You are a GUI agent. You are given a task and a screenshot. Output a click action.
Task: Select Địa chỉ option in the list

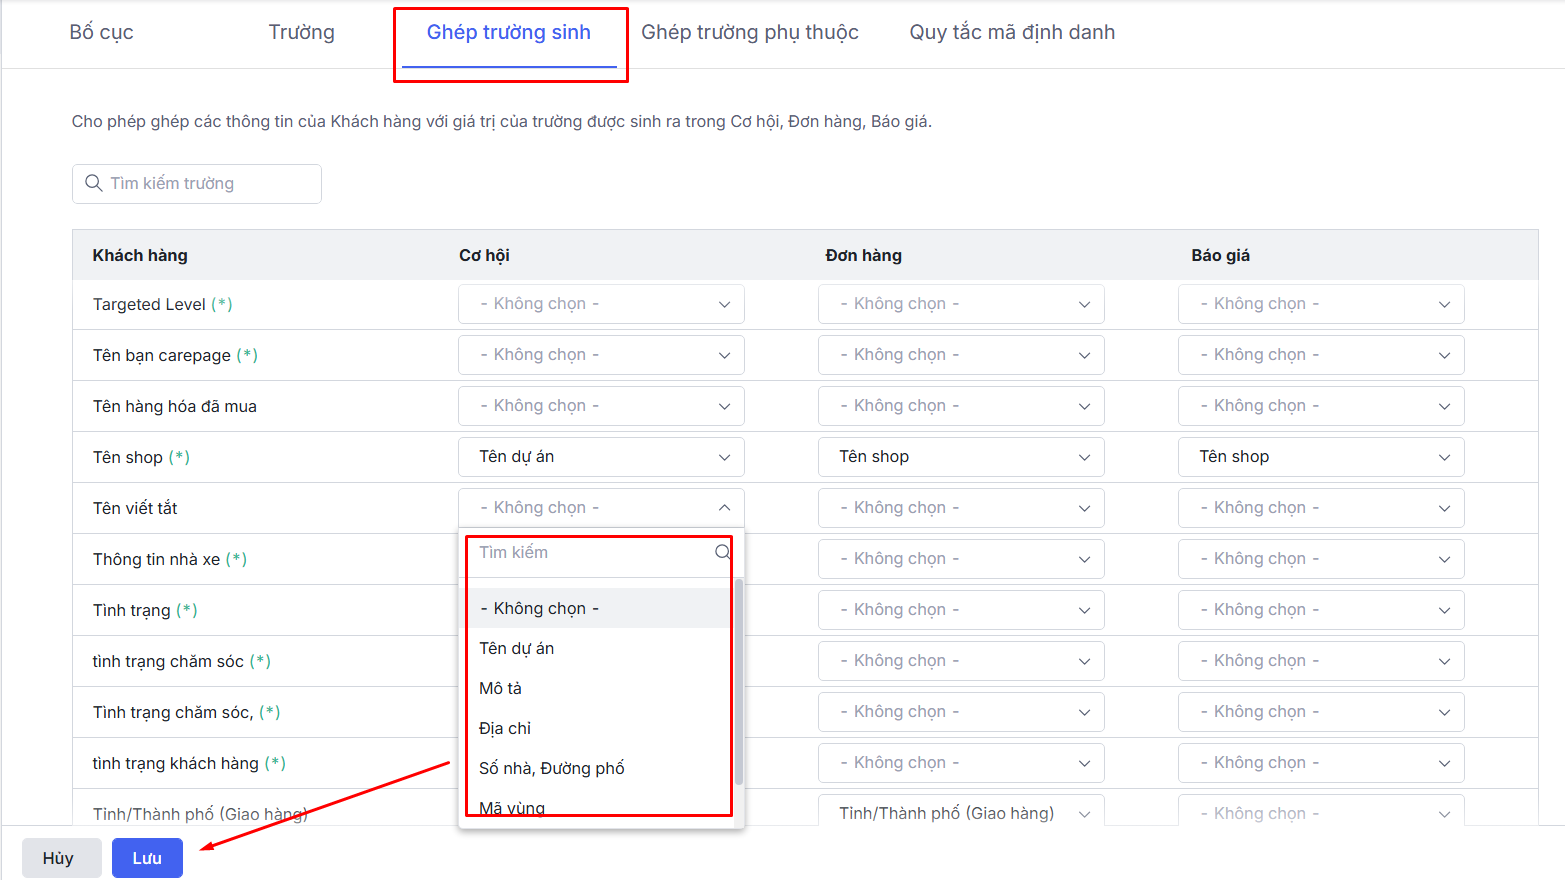click(505, 728)
